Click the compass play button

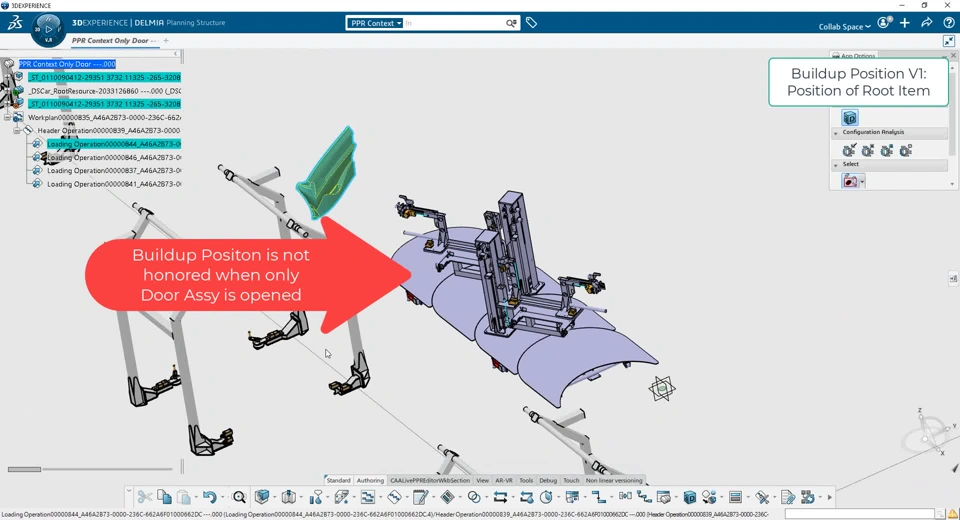[x=48, y=29]
